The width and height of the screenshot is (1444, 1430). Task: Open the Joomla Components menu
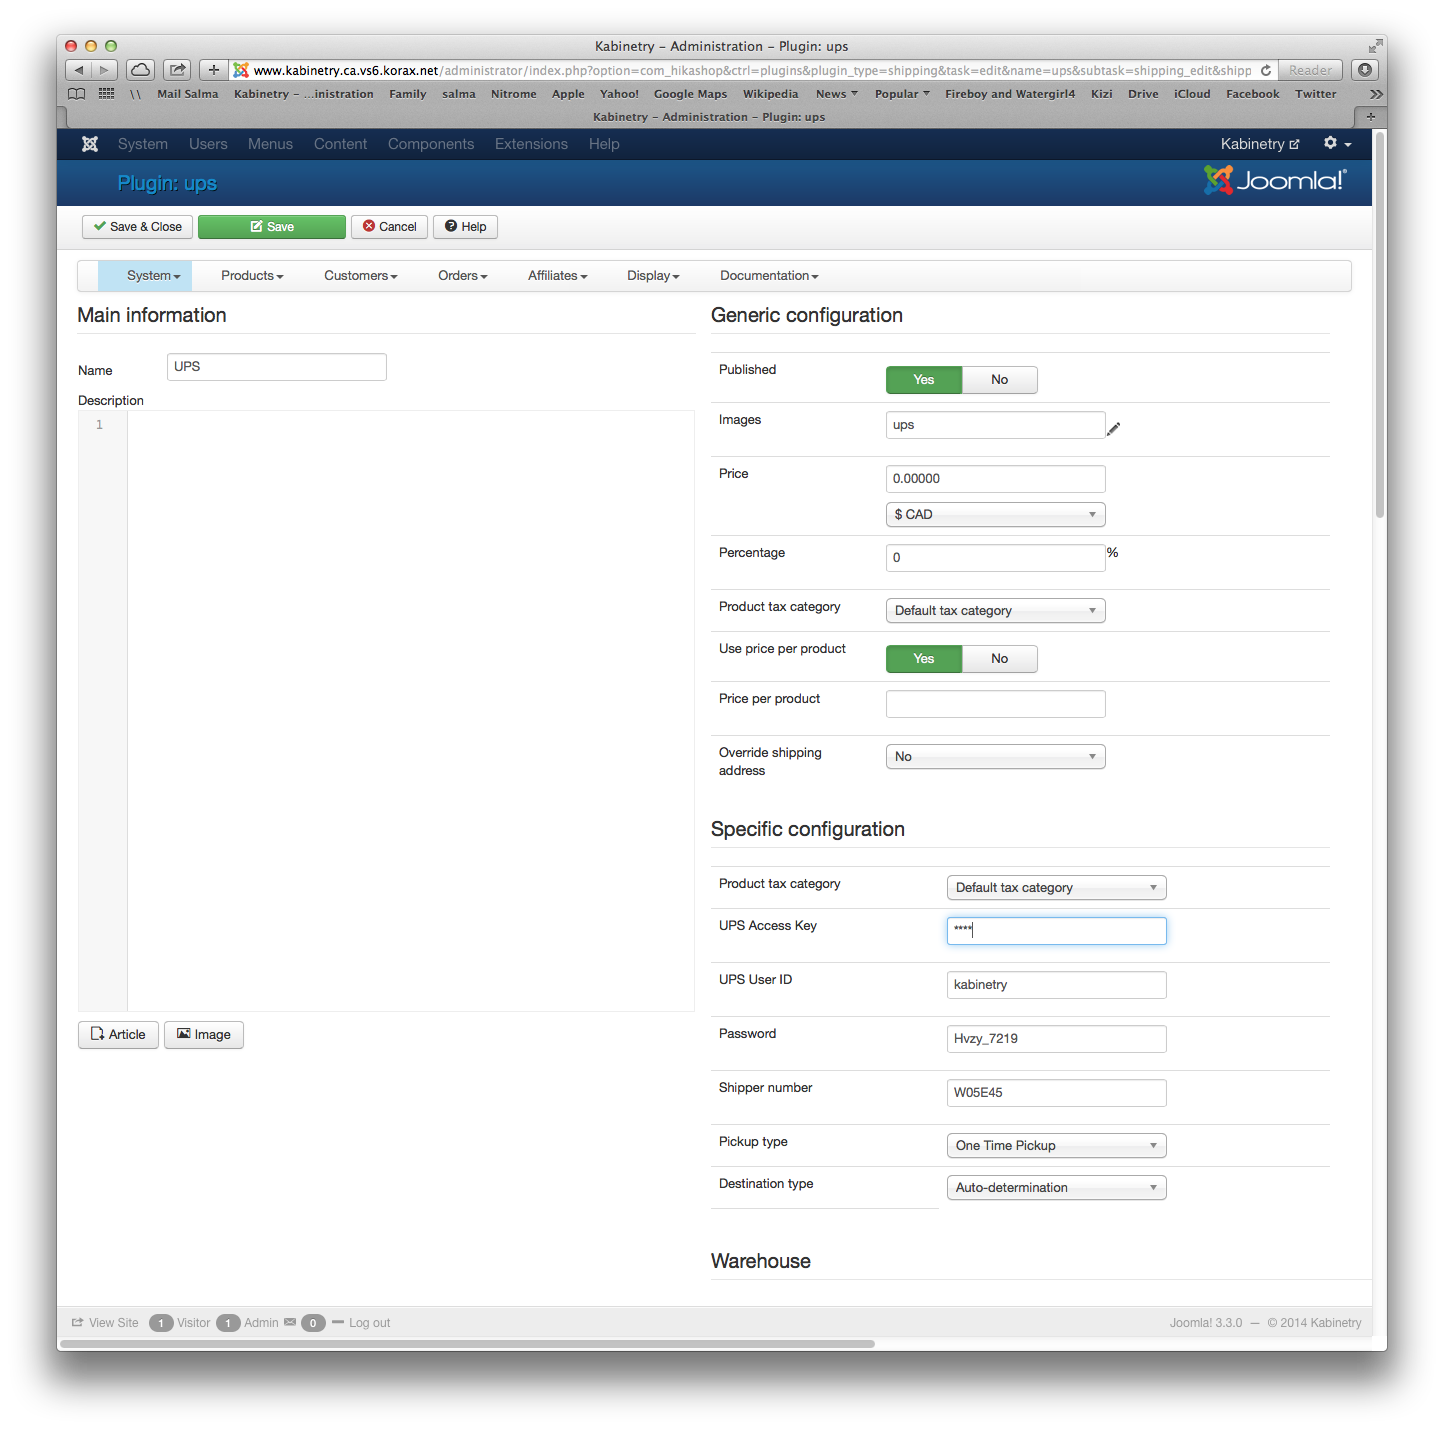[431, 144]
